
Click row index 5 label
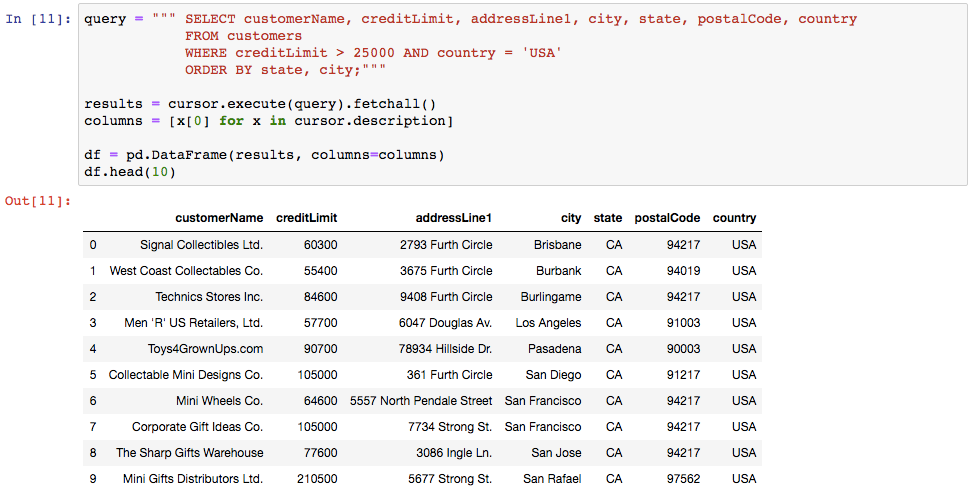(x=93, y=375)
